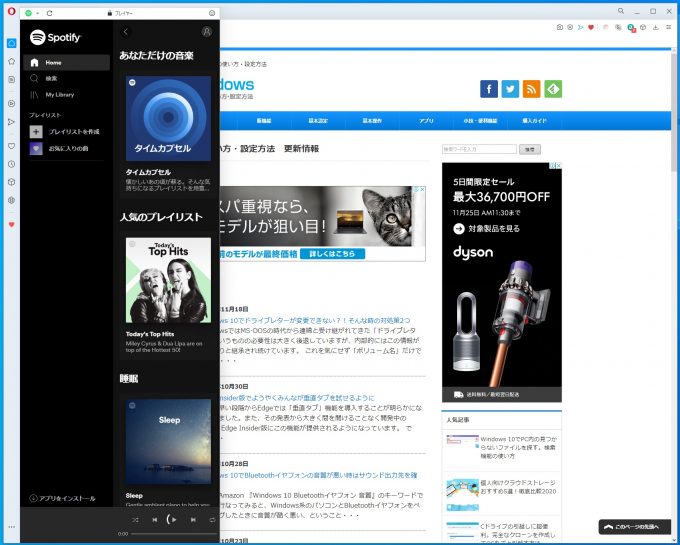Viewport: 680px width, 545px height.
Task: Open the webpage's Facebook icon
Action: coord(489,89)
